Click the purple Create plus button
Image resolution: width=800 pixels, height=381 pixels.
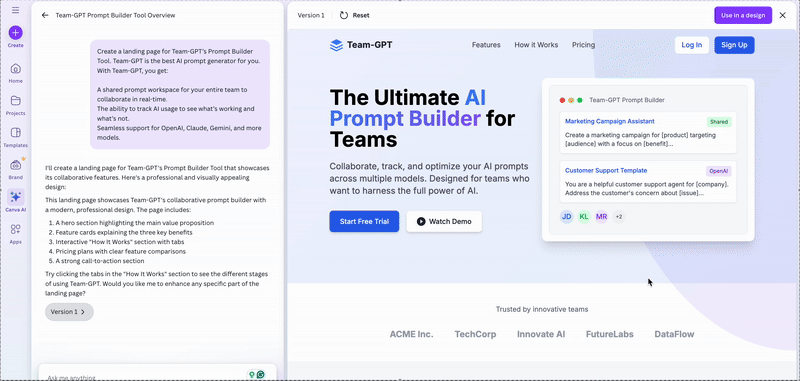tap(15, 33)
